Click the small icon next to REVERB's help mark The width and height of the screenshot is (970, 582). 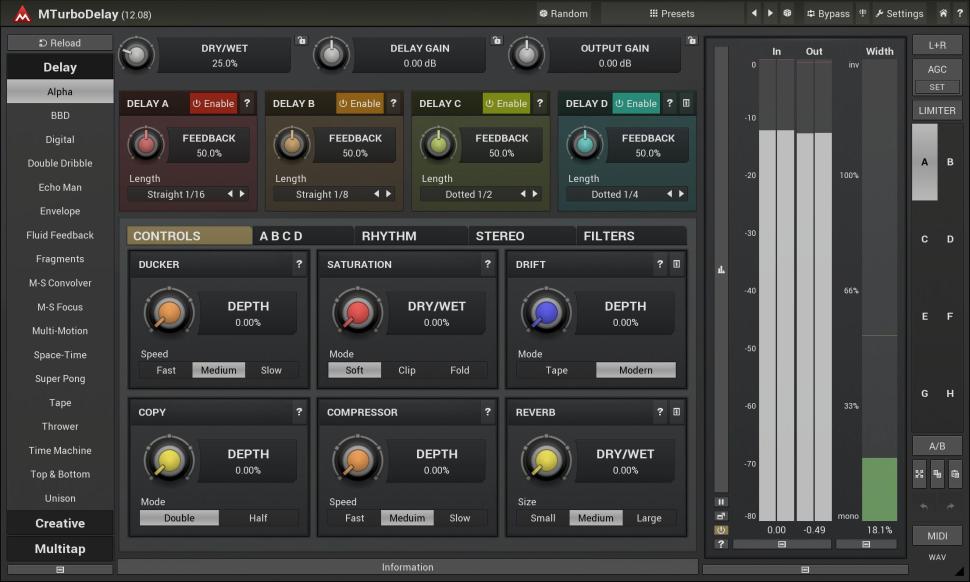pos(676,412)
